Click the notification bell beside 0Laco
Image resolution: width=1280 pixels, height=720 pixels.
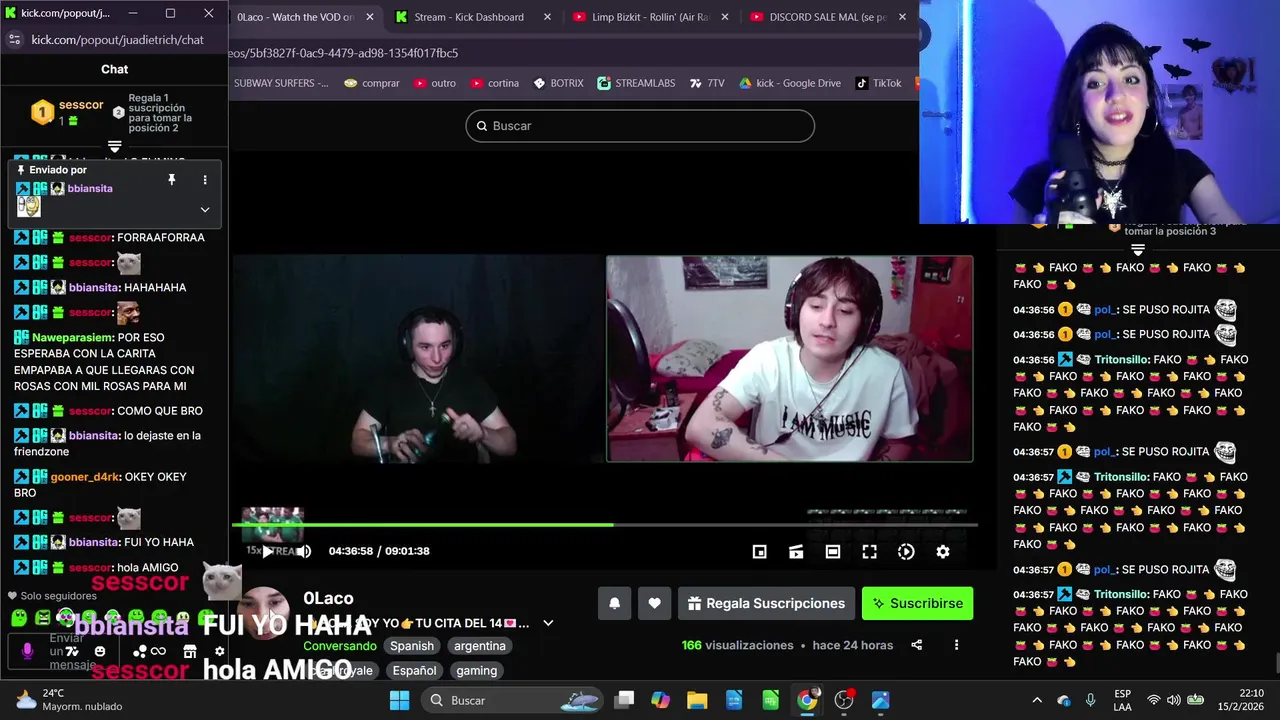[x=615, y=603]
